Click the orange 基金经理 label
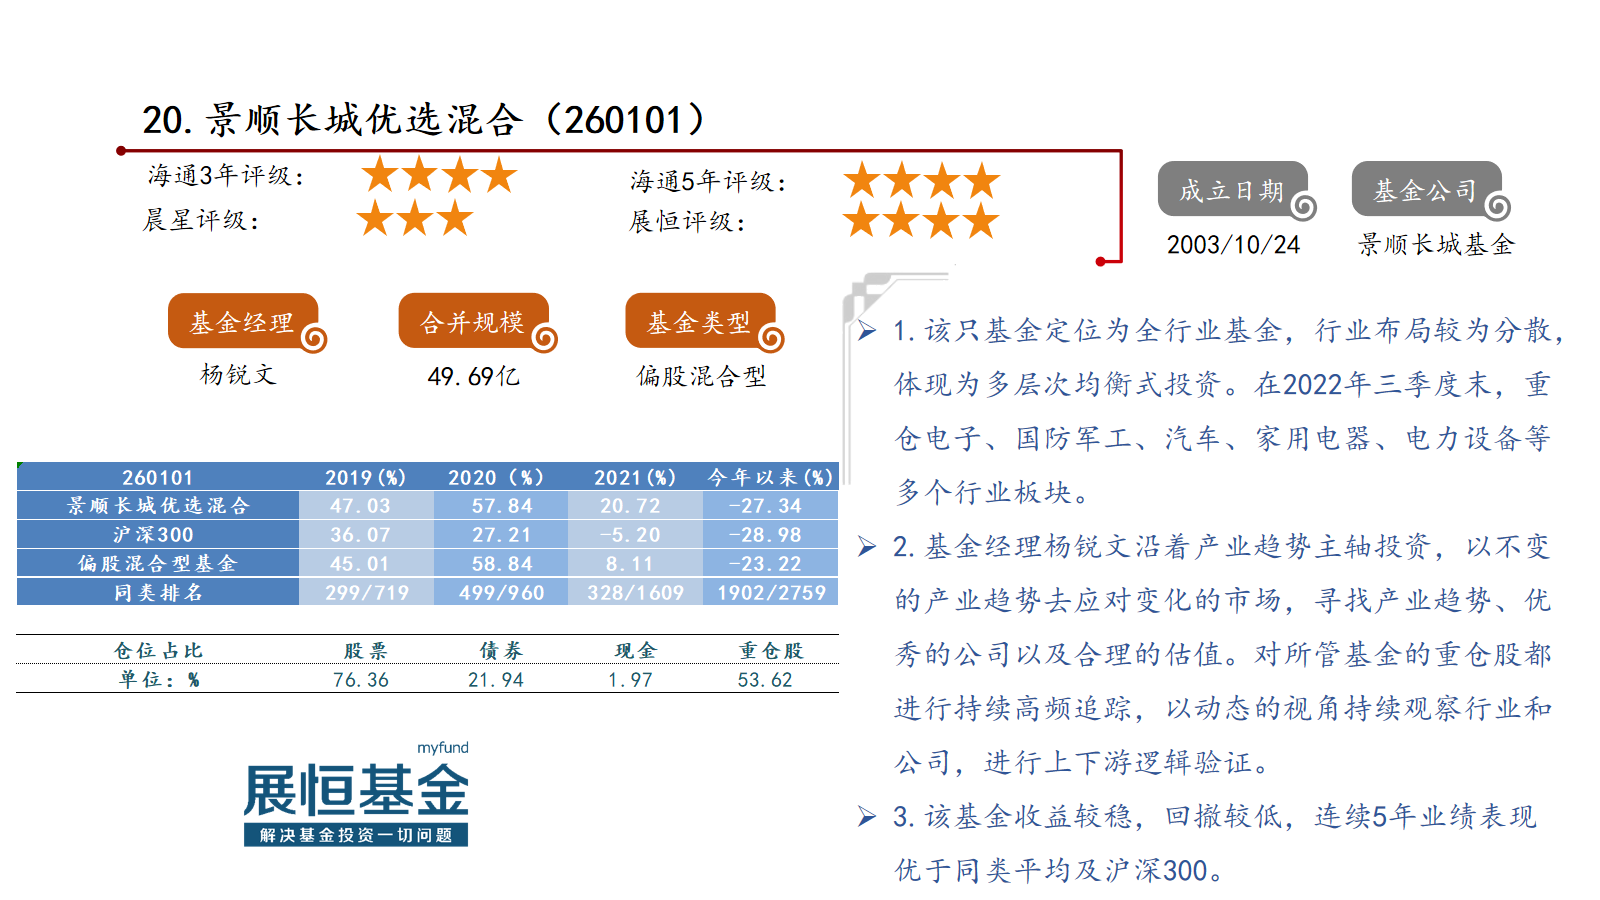 point(242,322)
